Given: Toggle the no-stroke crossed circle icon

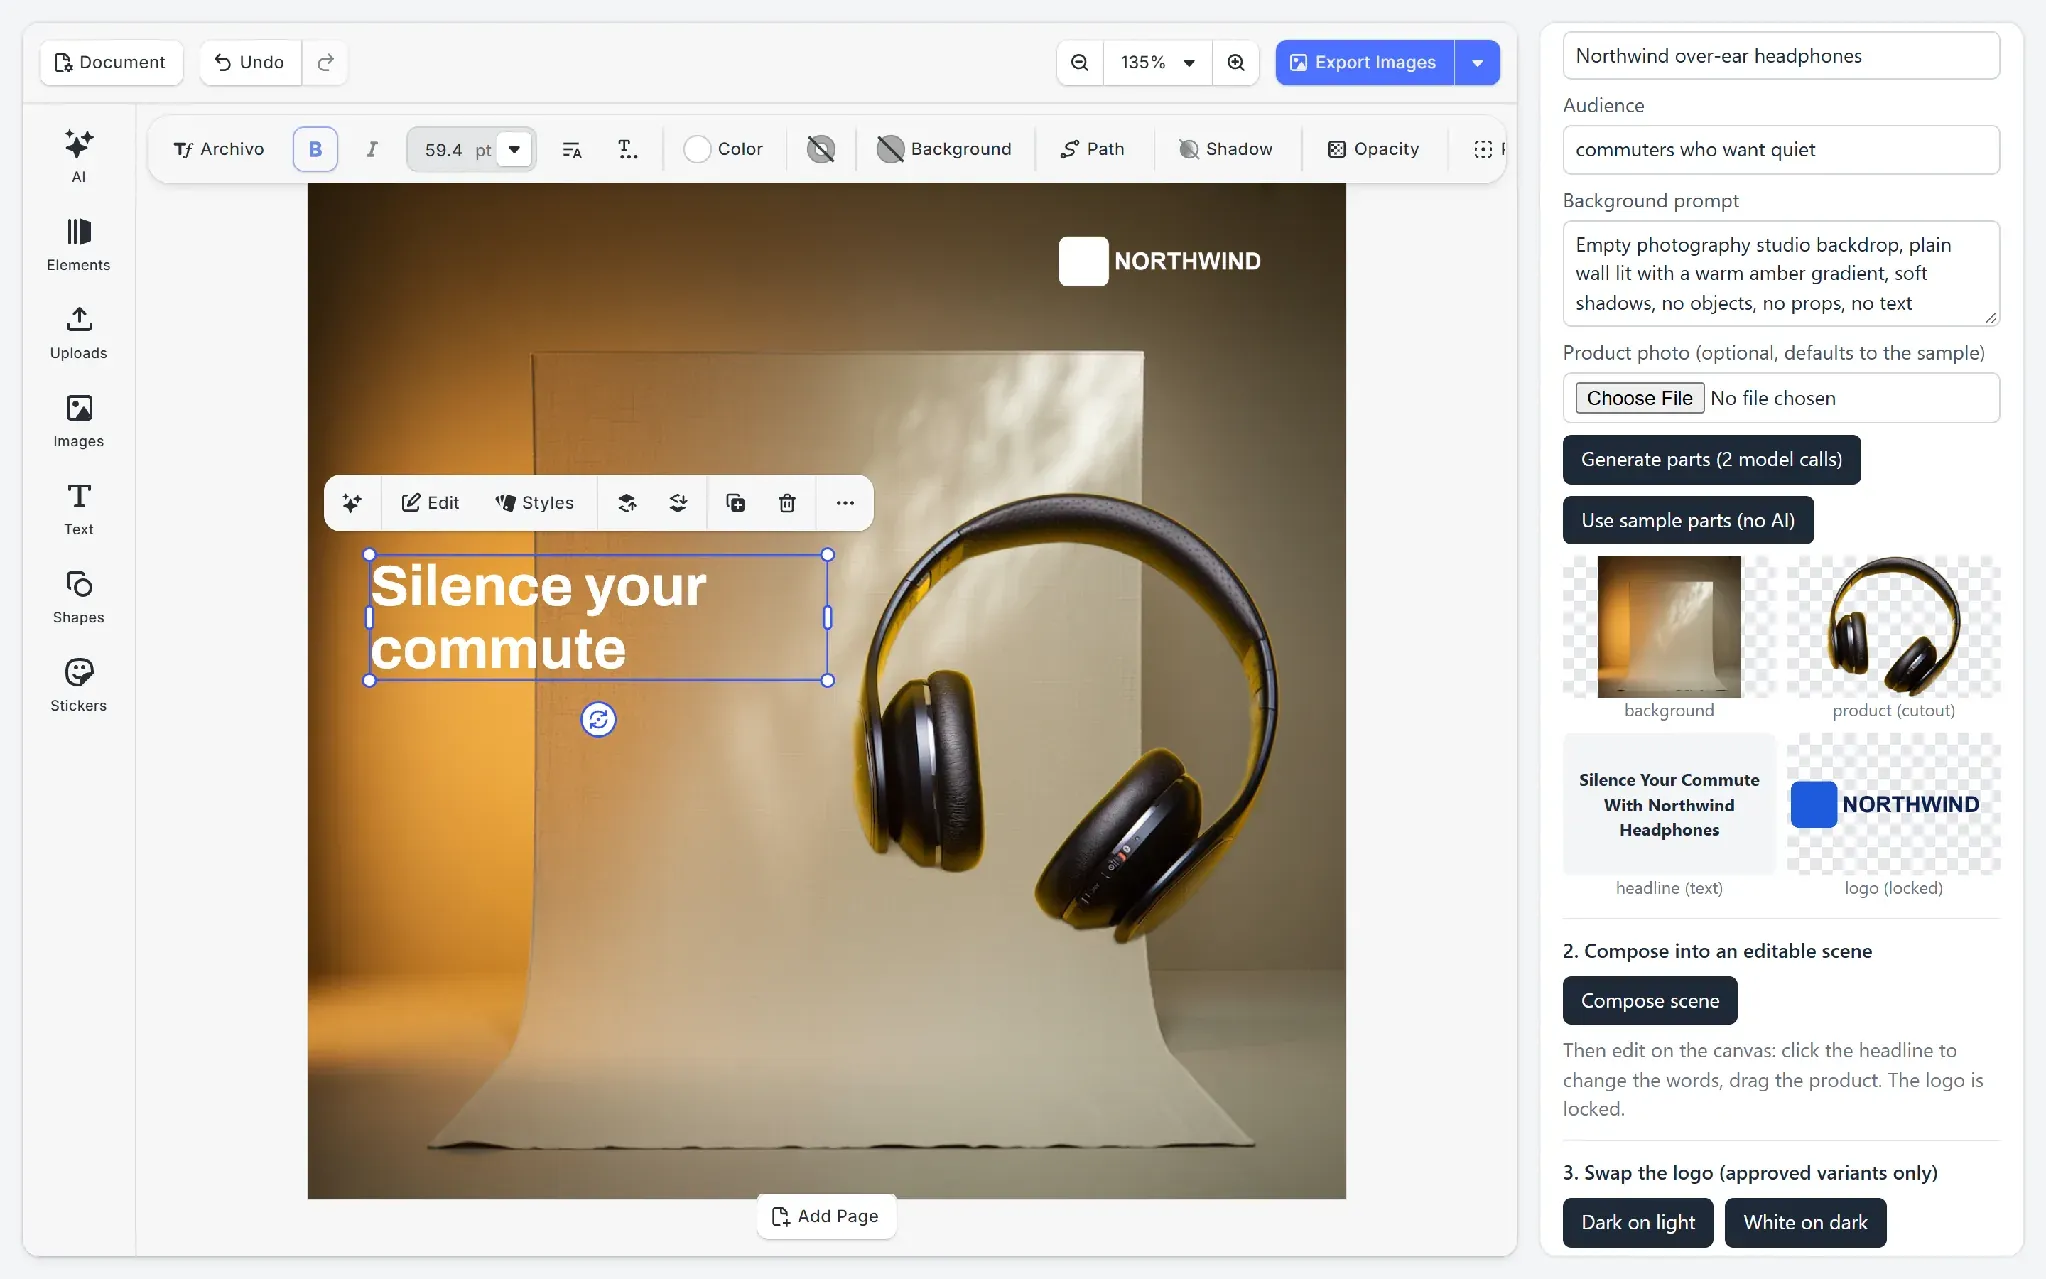Looking at the screenshot, I should (821, 149).
